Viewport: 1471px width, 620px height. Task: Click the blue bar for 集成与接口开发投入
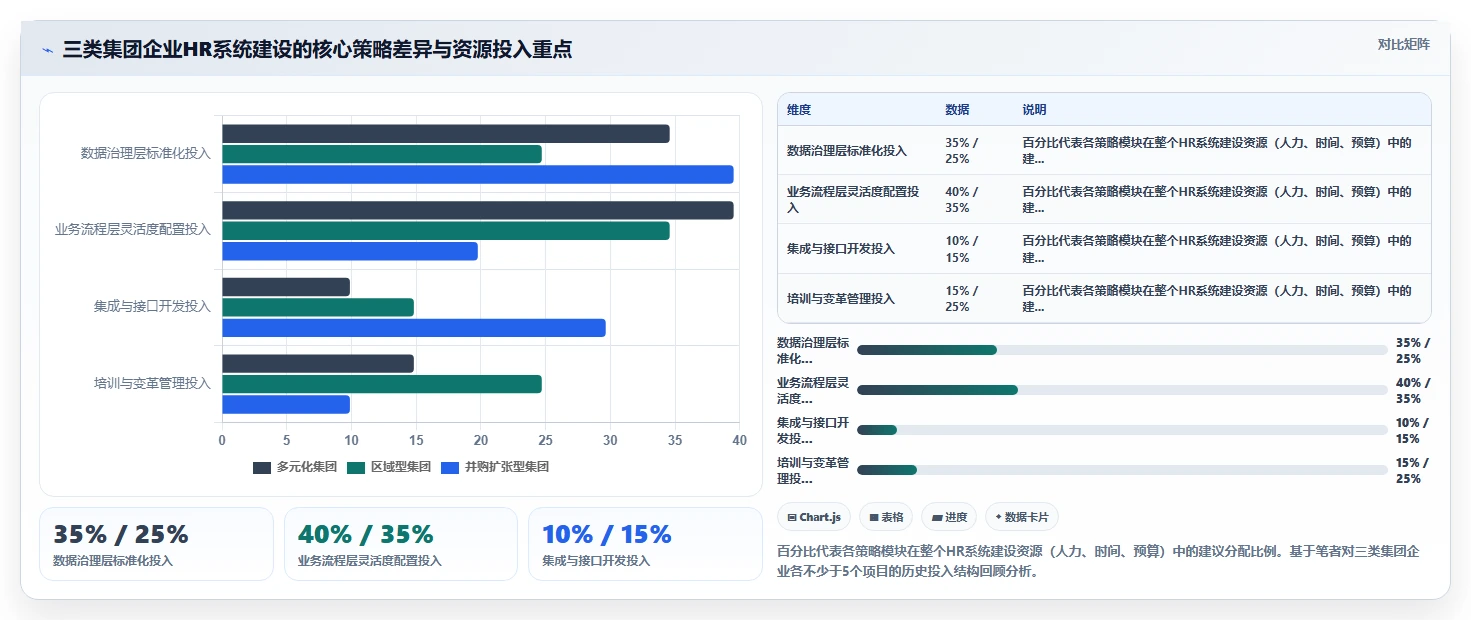click(x=414, y=328)
